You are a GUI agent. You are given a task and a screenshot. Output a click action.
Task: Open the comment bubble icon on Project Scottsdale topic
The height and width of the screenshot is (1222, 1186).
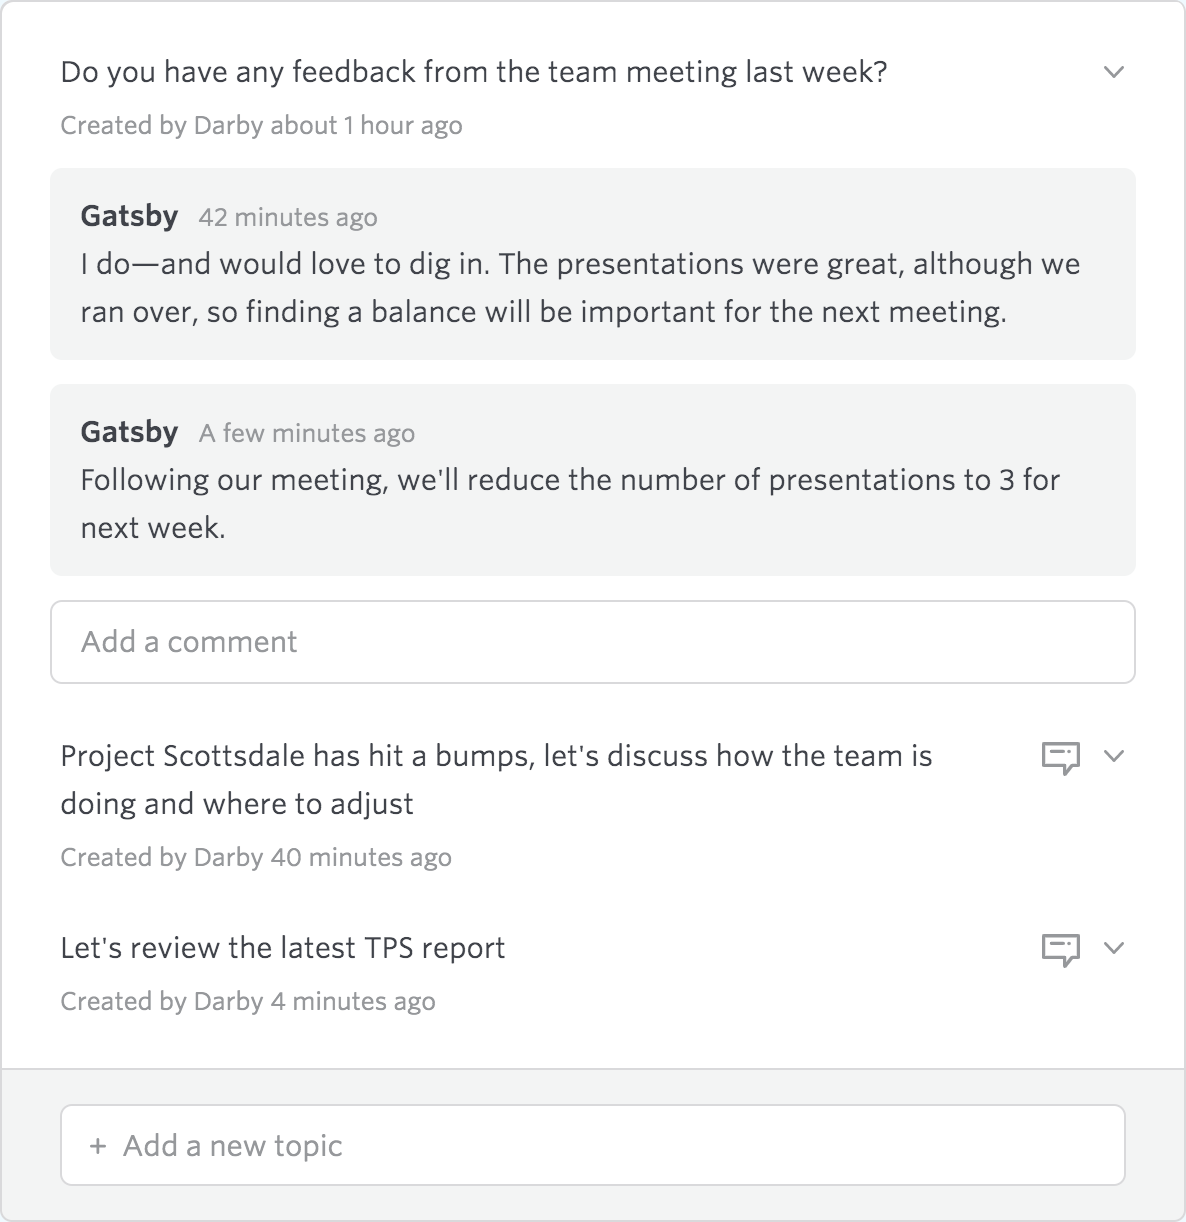1061,757
